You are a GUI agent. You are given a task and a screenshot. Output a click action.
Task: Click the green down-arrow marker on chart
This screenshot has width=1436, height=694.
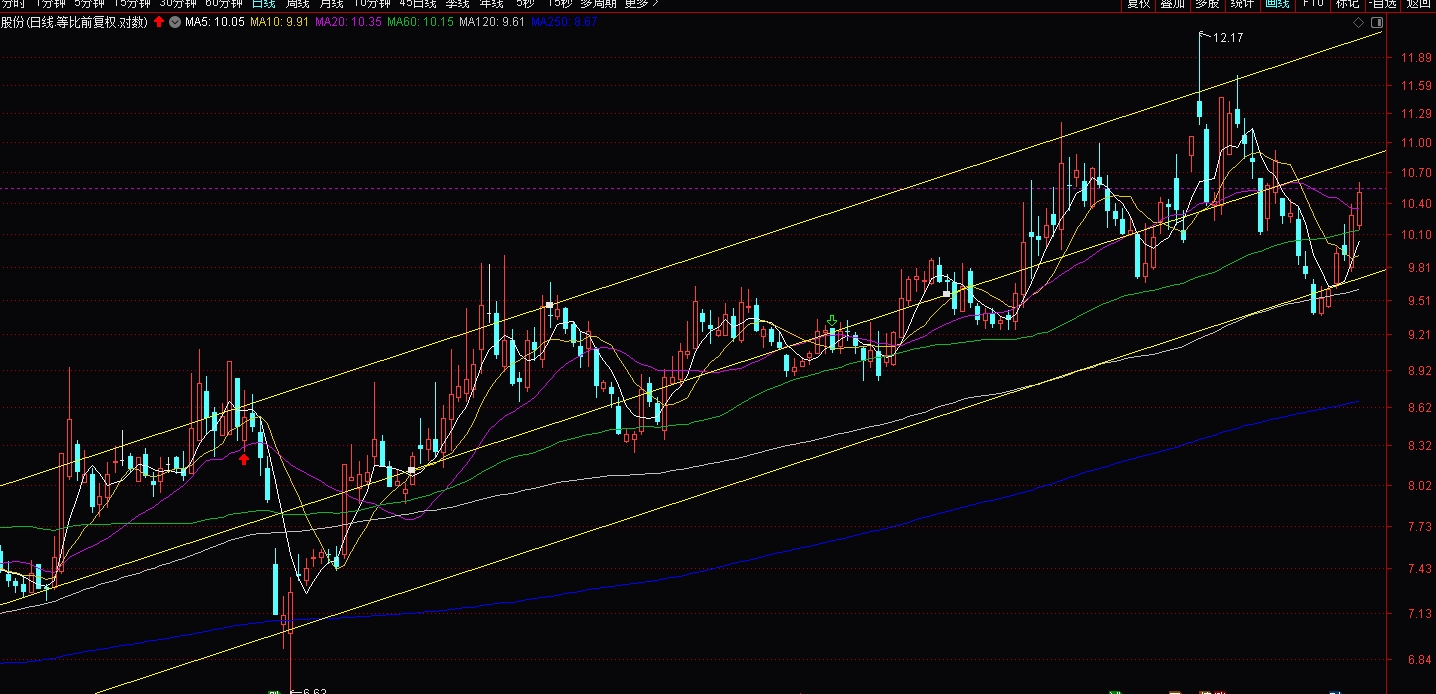pos(832,321)
